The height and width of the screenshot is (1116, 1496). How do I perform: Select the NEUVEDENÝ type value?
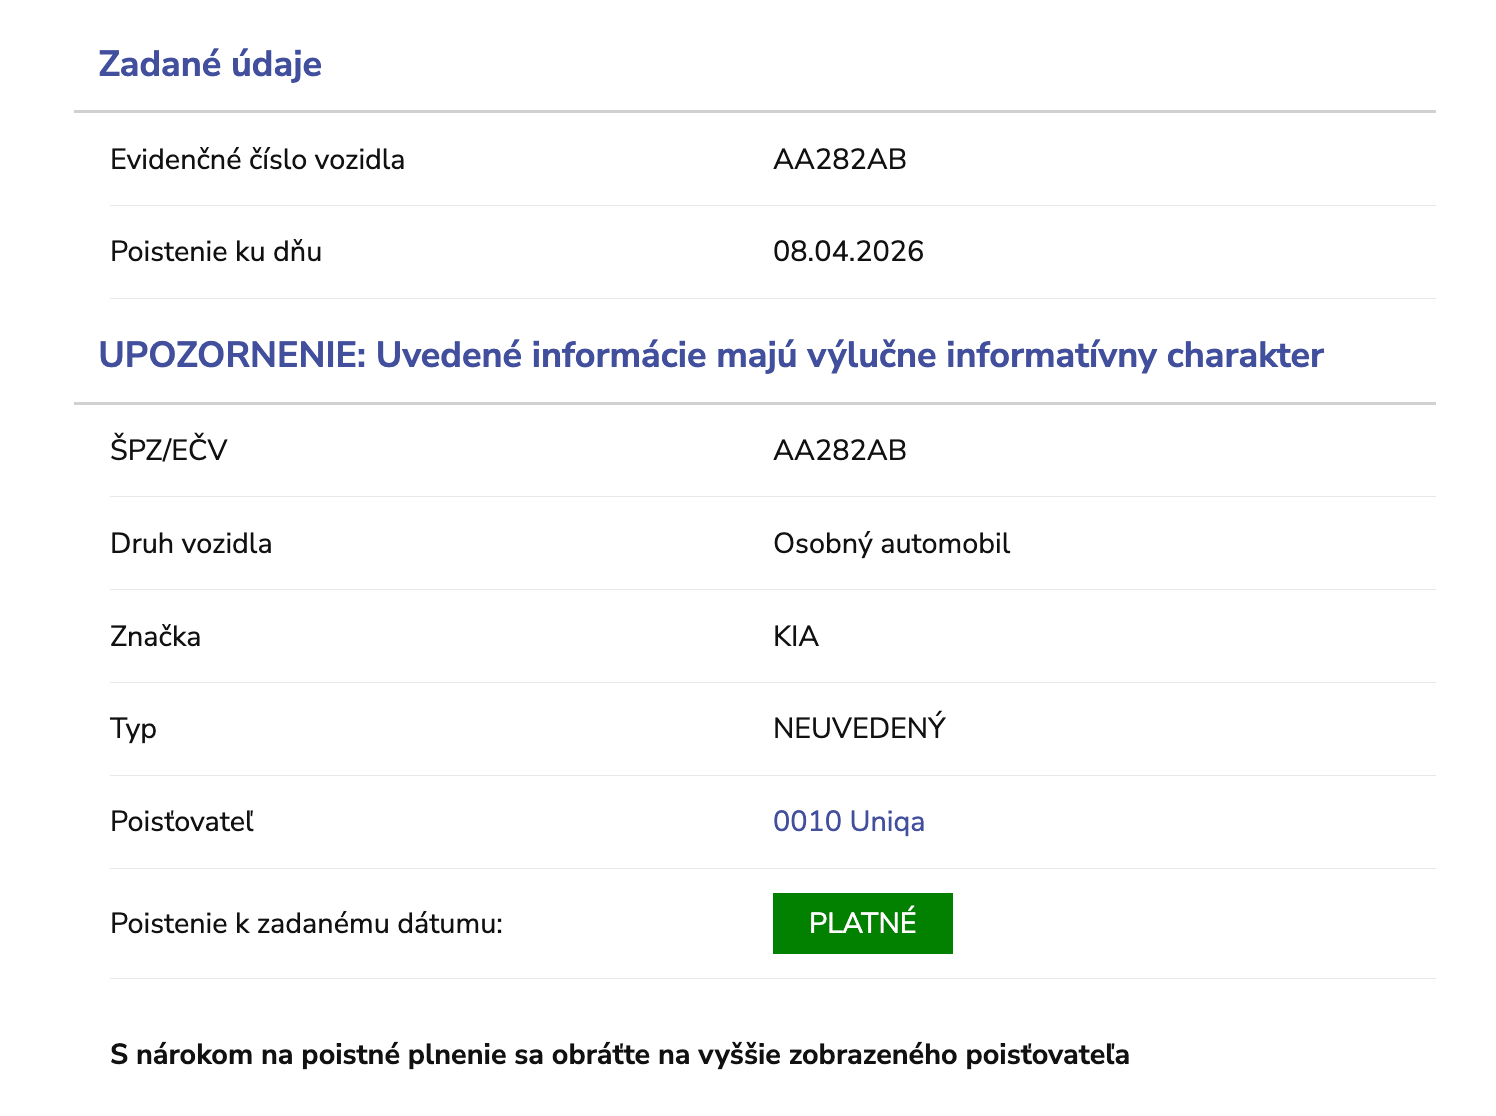pos(859,727)
